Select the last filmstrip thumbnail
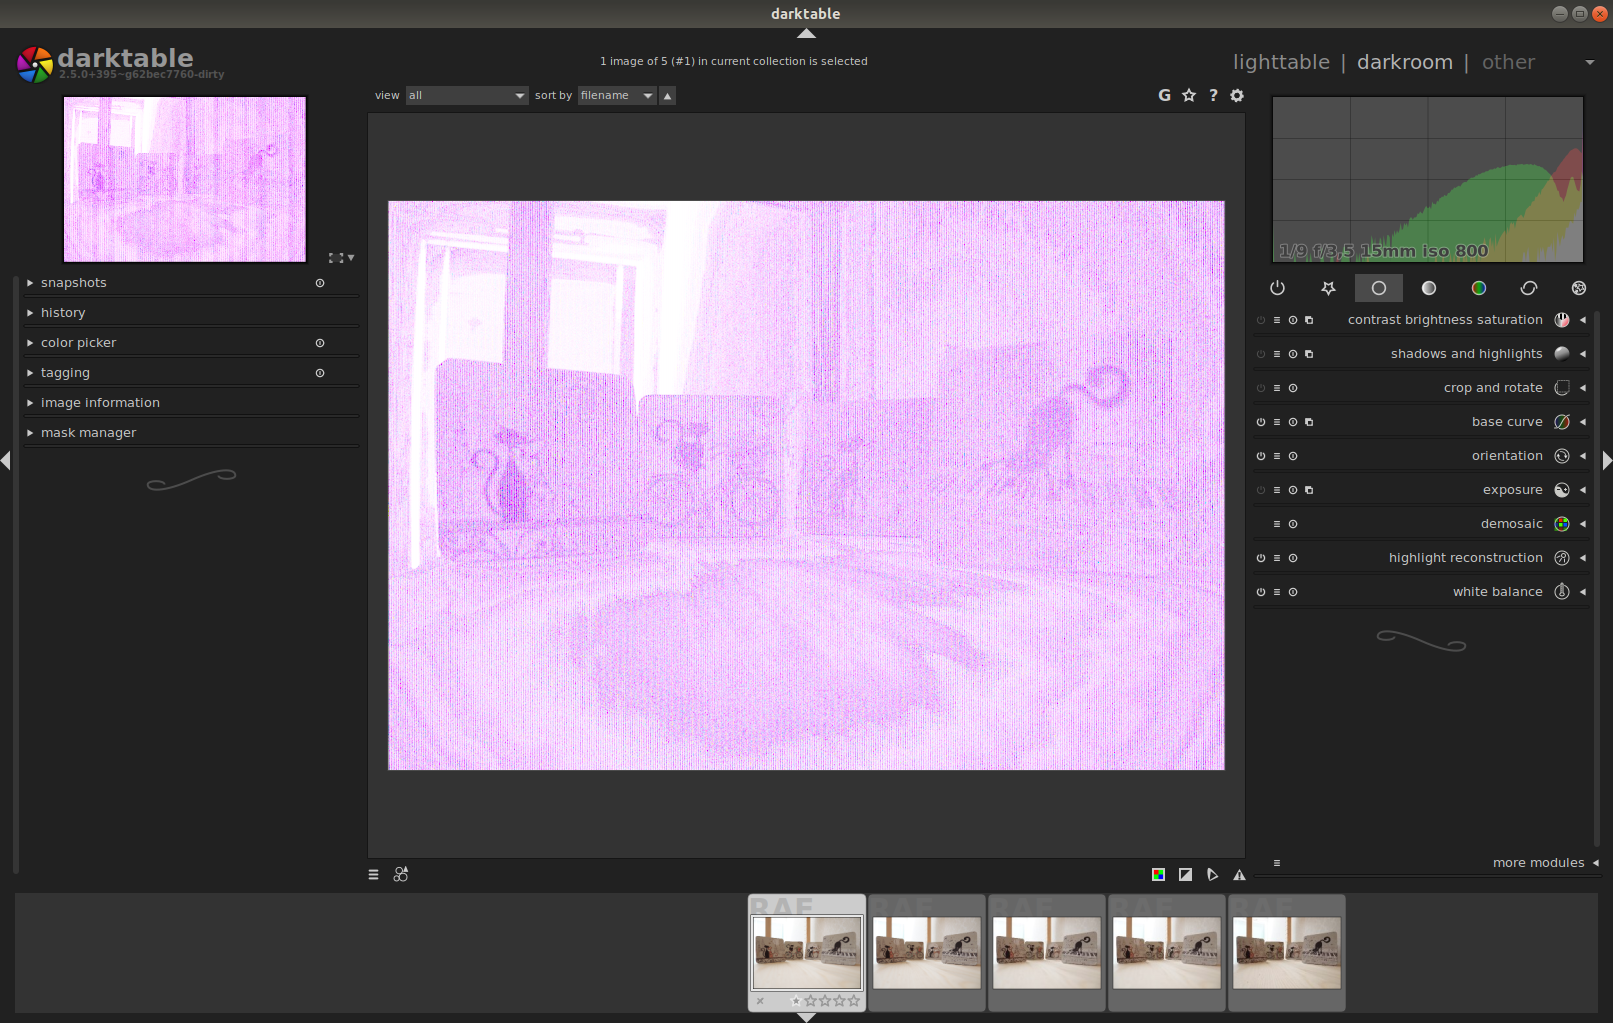 click(1286, 952)
